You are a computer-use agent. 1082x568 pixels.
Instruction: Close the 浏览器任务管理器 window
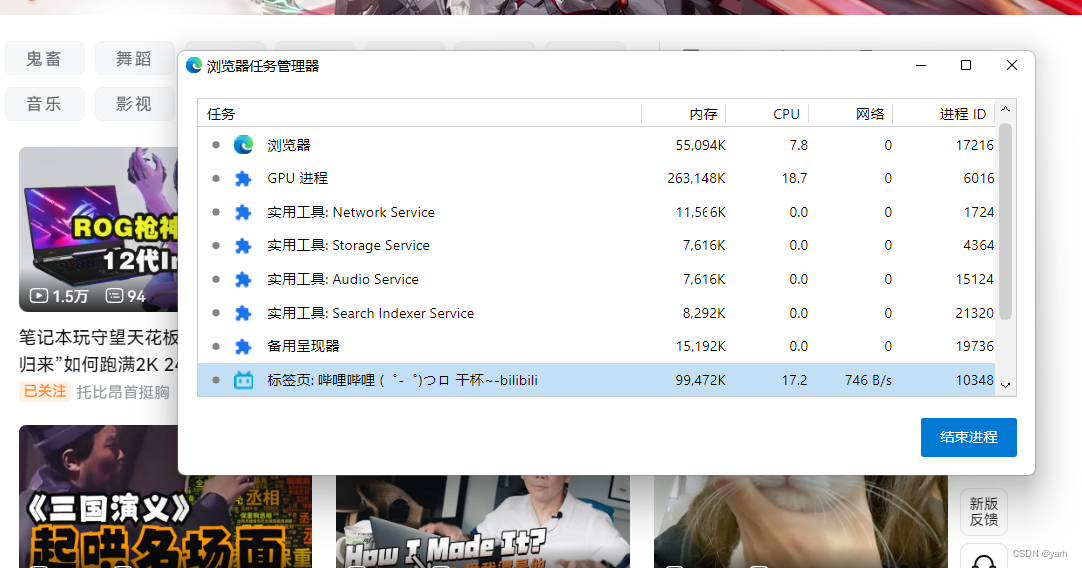click(1012, 65)
